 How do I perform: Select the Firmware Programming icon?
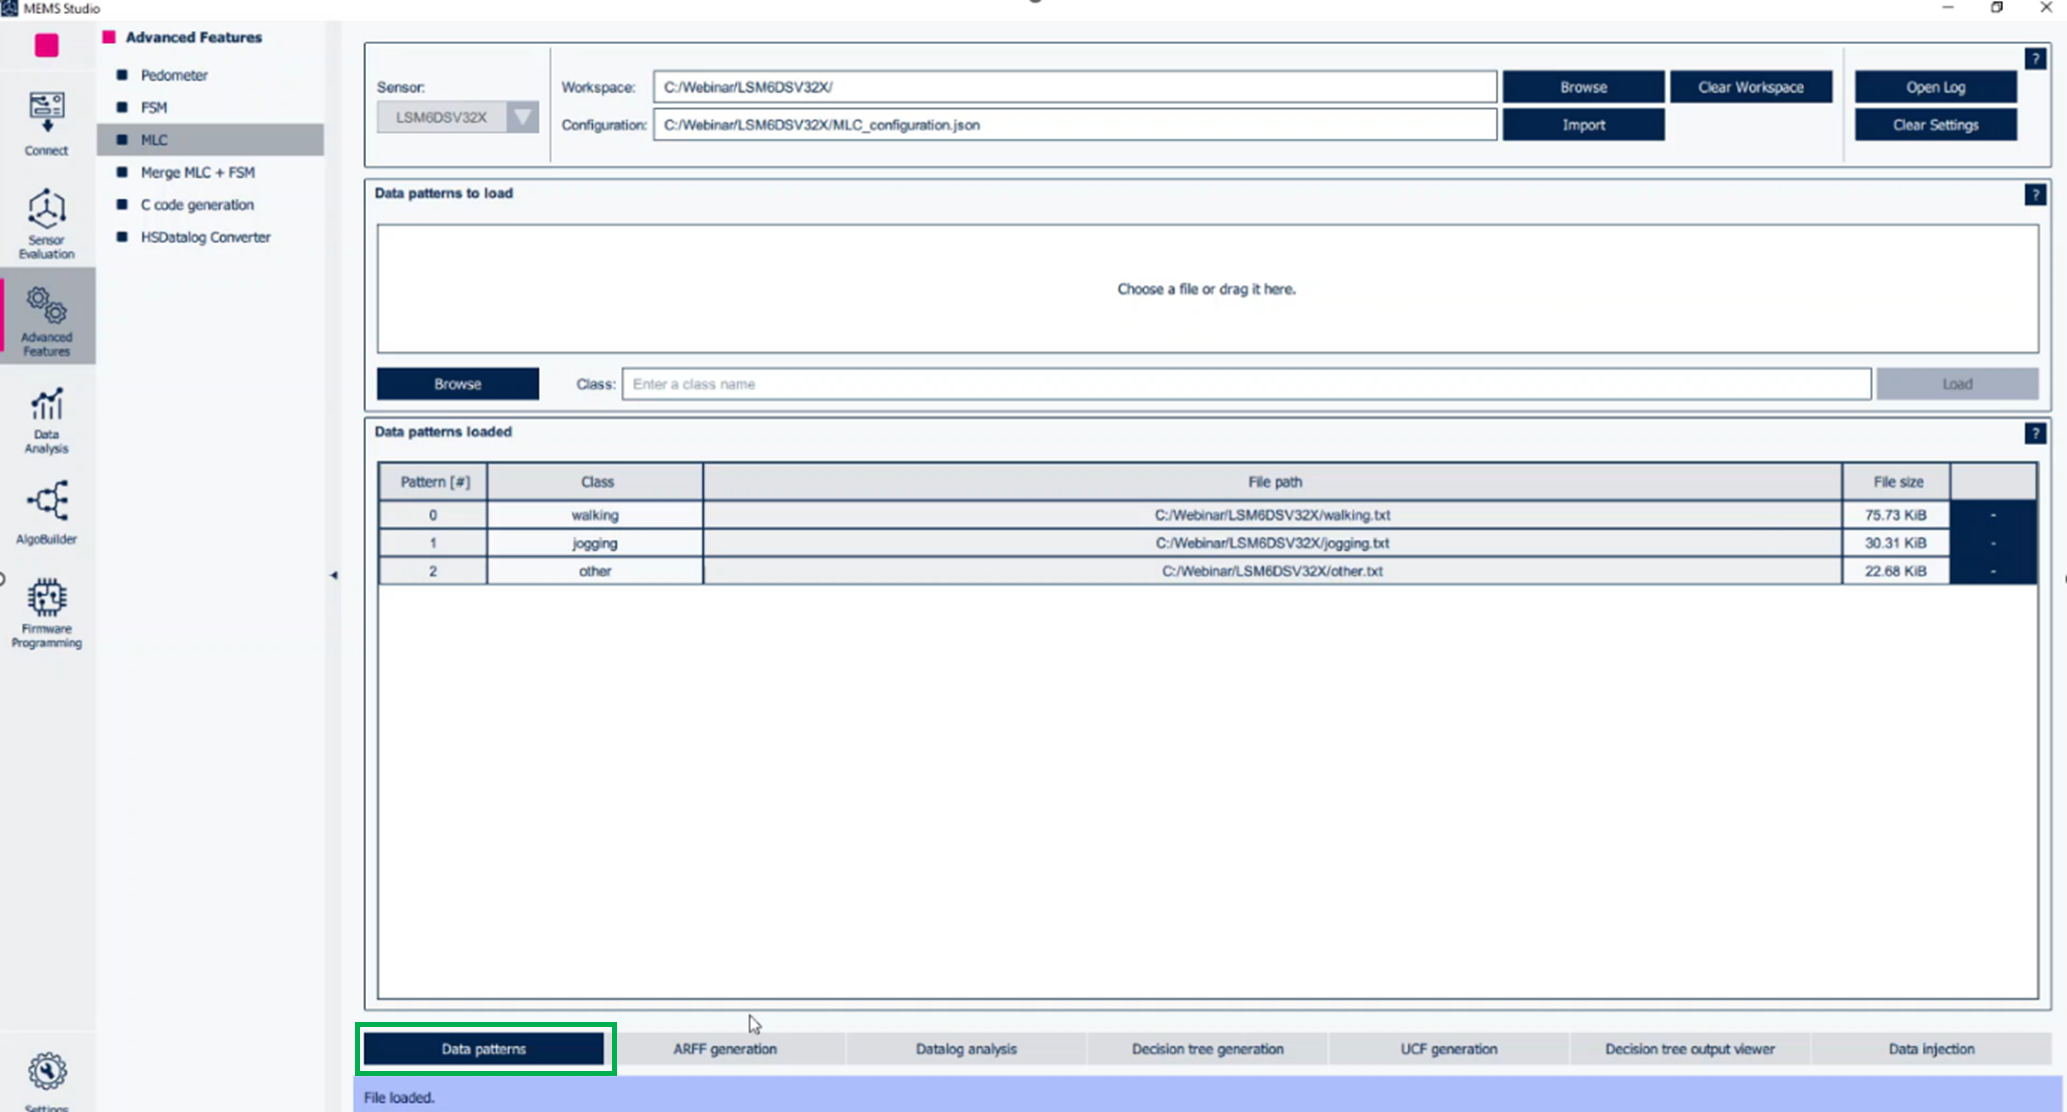pyautogui.click(x=45, y=610)
